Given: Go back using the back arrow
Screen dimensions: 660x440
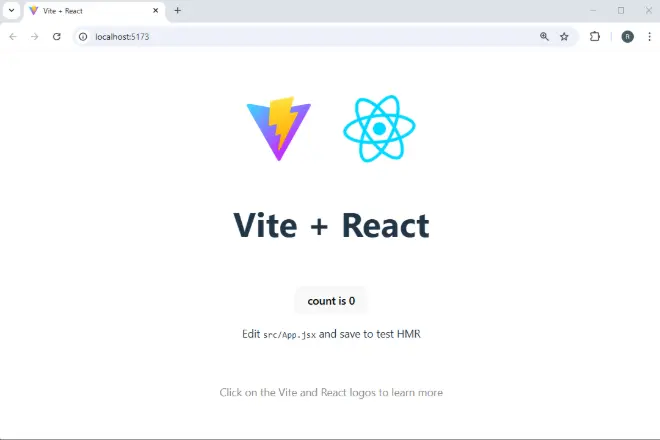Looking at the screenshot, I should 13,37.
